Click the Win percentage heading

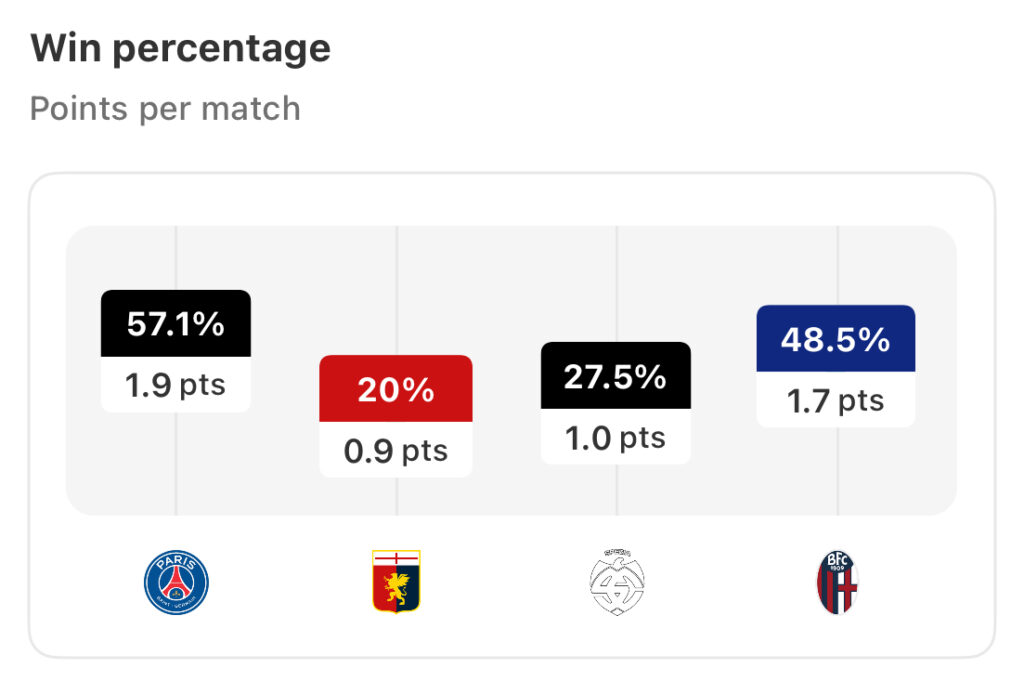pyautogui.click(x=181, y=49)
